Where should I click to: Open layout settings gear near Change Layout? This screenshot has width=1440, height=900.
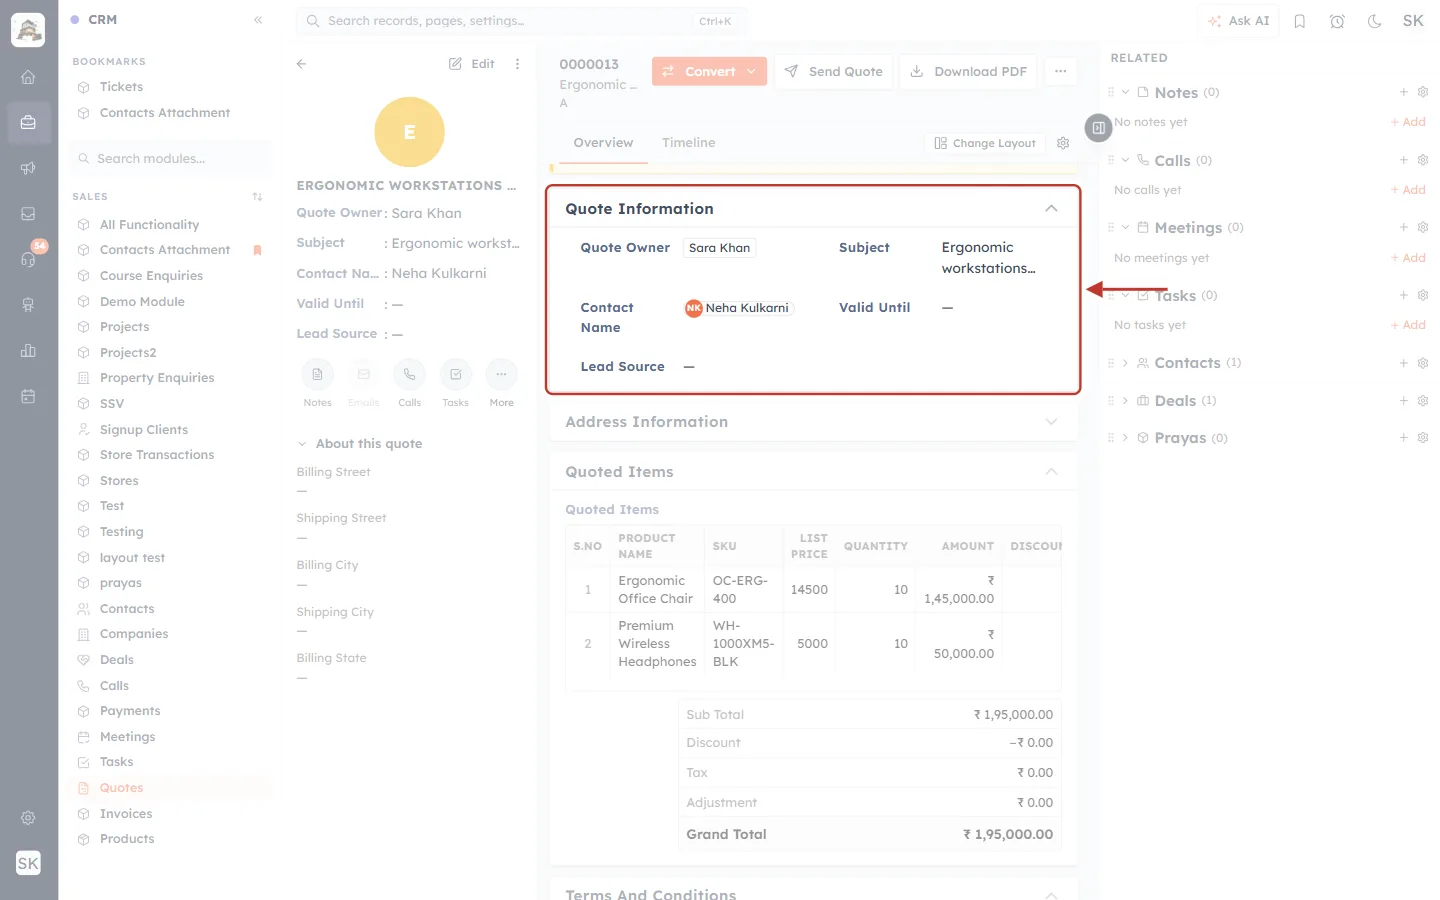(1063, 143)
